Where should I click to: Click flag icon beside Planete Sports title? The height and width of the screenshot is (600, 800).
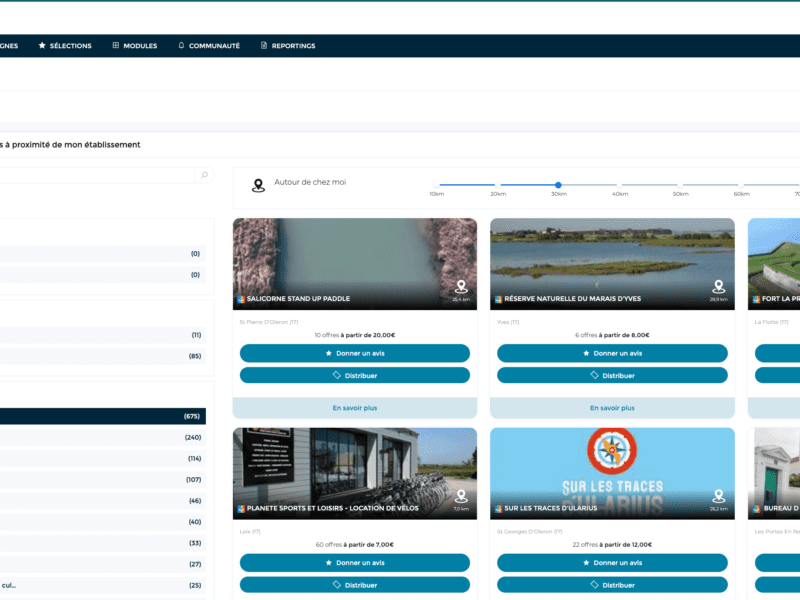tap(241, 509)
